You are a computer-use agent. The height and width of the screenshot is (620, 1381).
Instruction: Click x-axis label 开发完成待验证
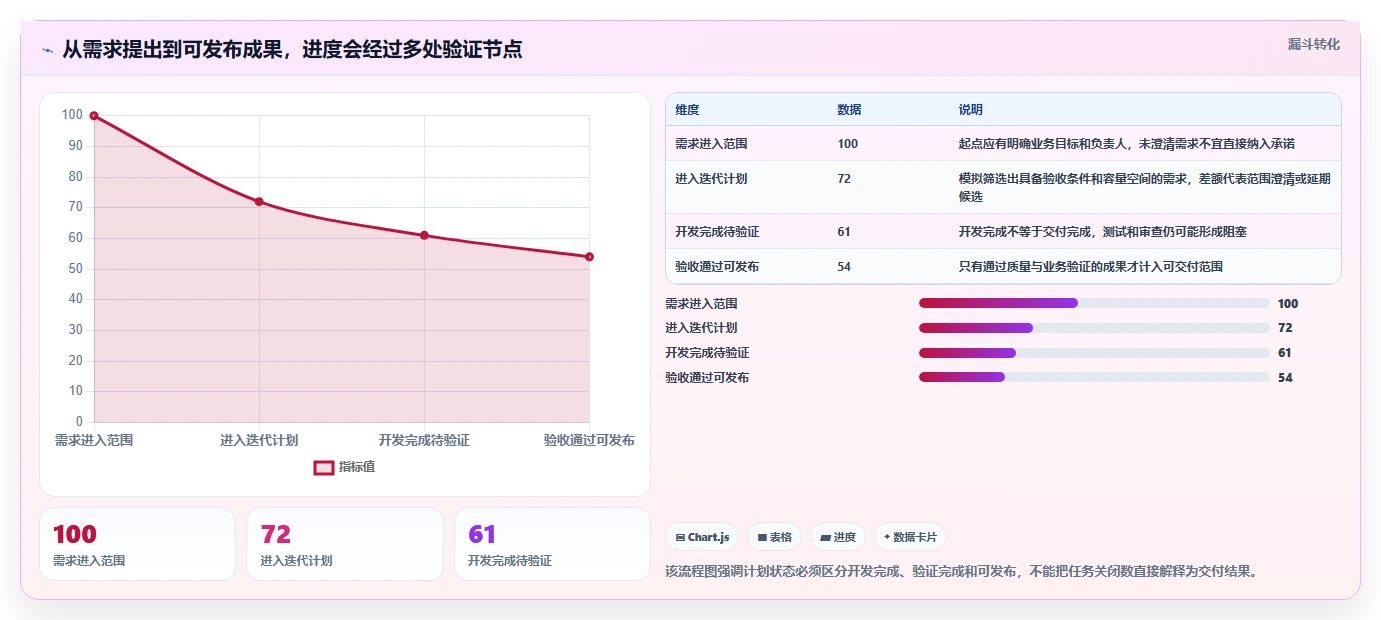[x=424, y=440]
